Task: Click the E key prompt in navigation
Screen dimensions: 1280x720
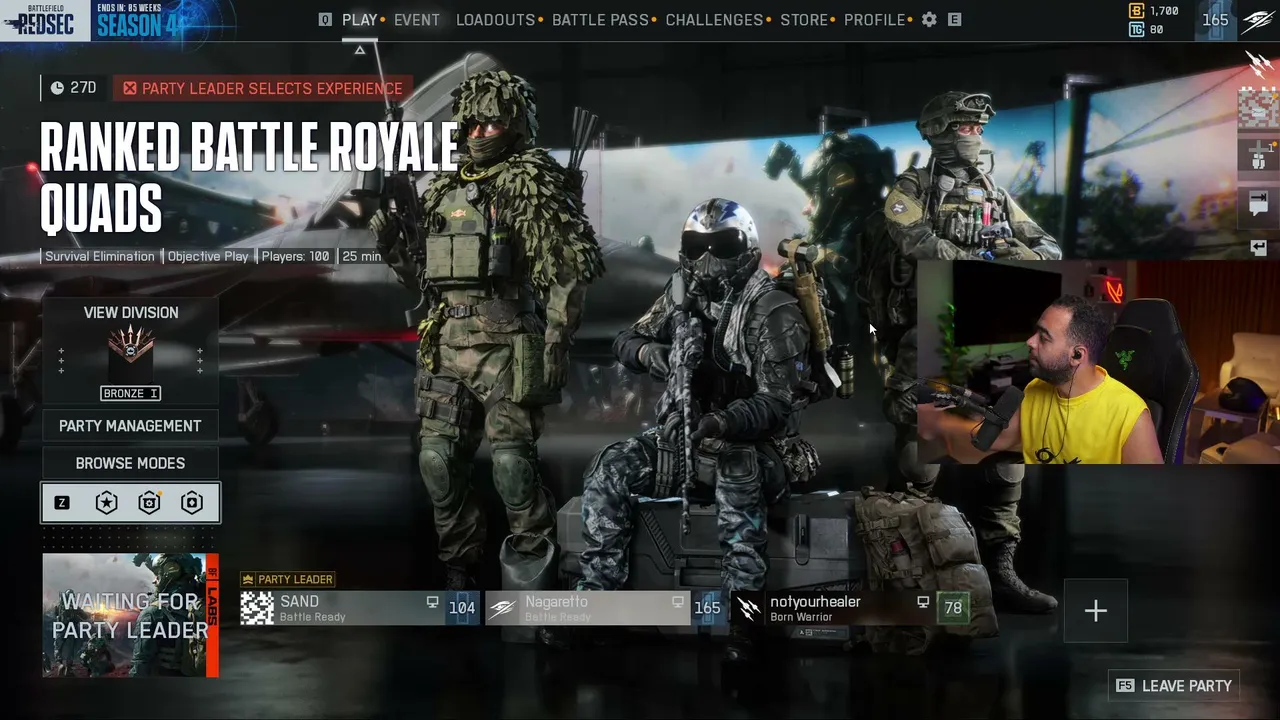Action: pyautogui.click(x=954, y=20)
